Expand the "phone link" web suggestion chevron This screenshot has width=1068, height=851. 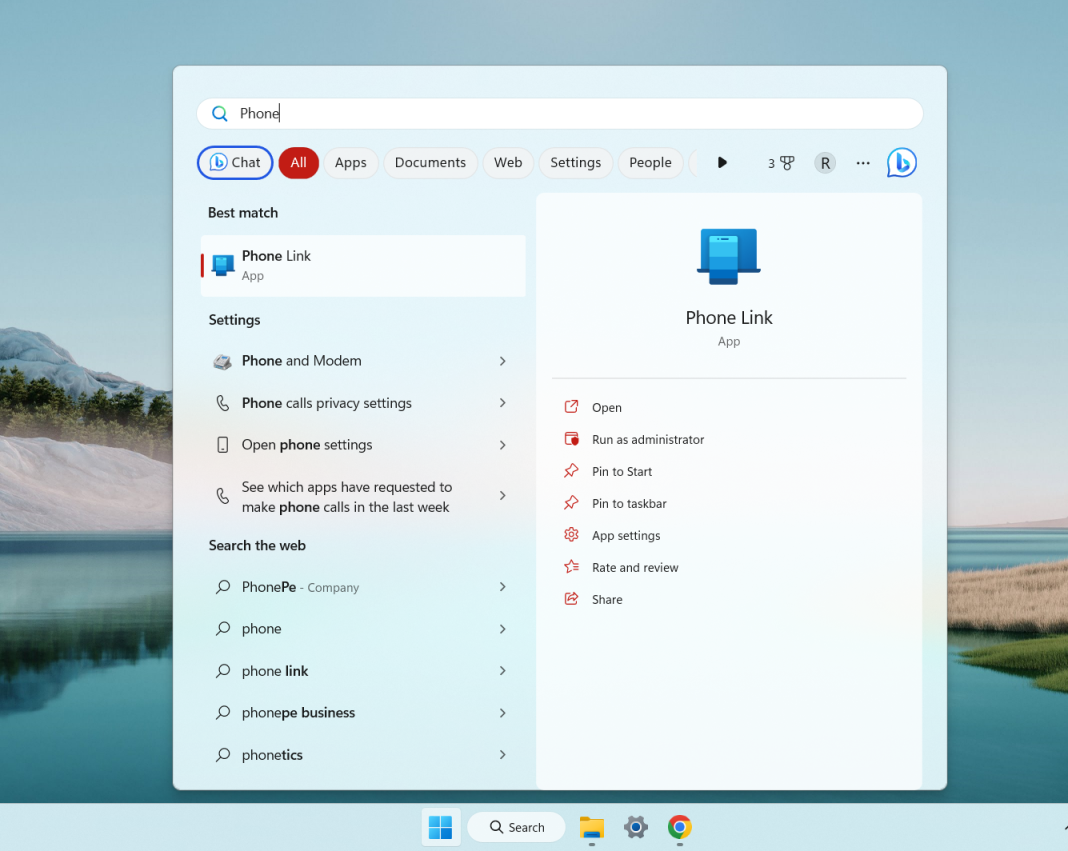(x=503, y=670)
